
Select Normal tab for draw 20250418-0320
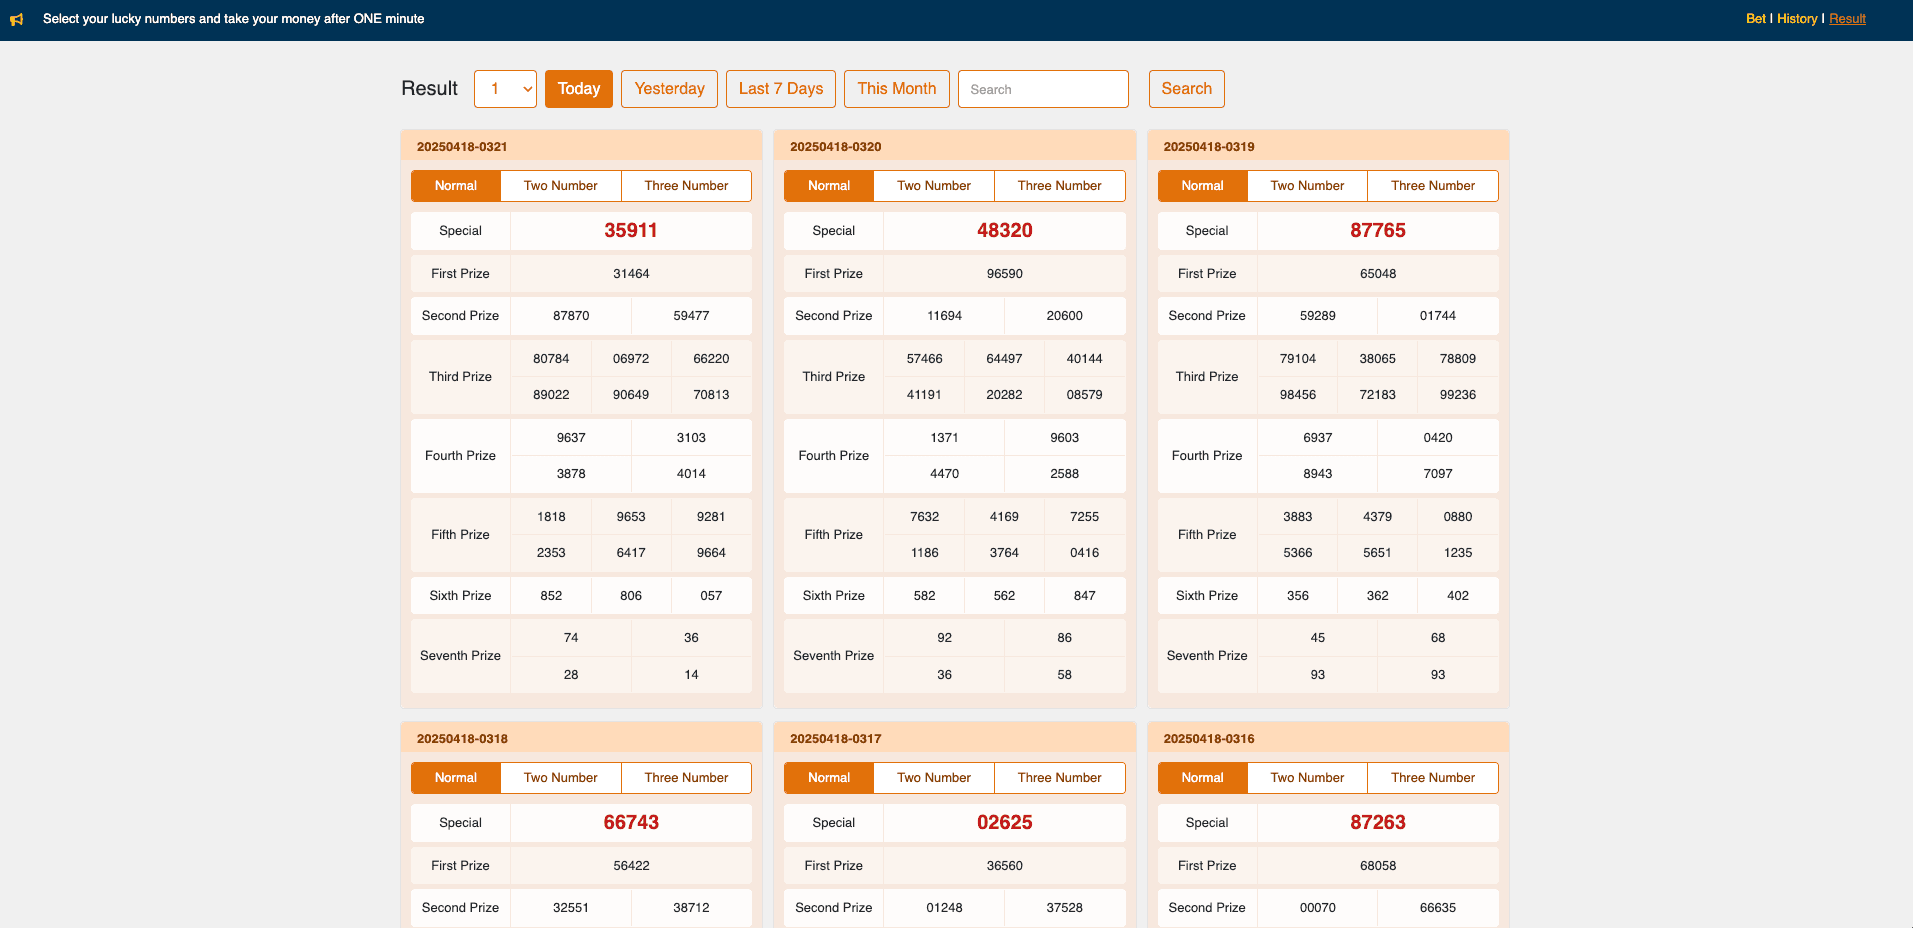[829, 186]
